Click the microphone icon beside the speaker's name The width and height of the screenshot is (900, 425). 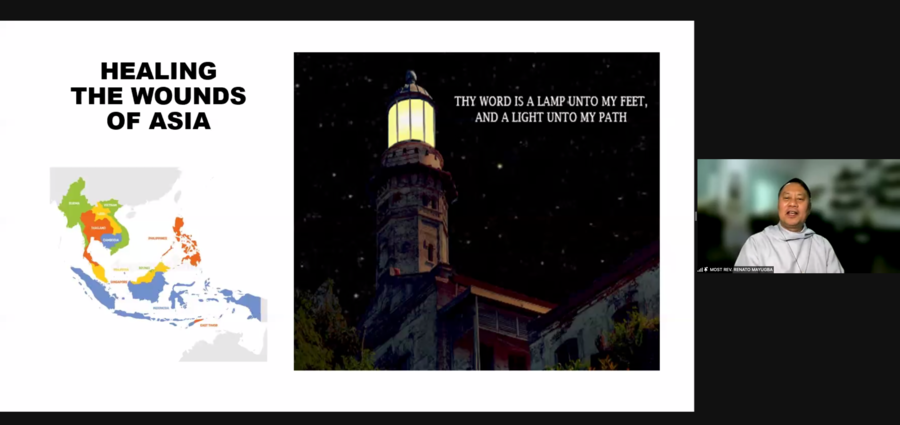coord(705,269)
